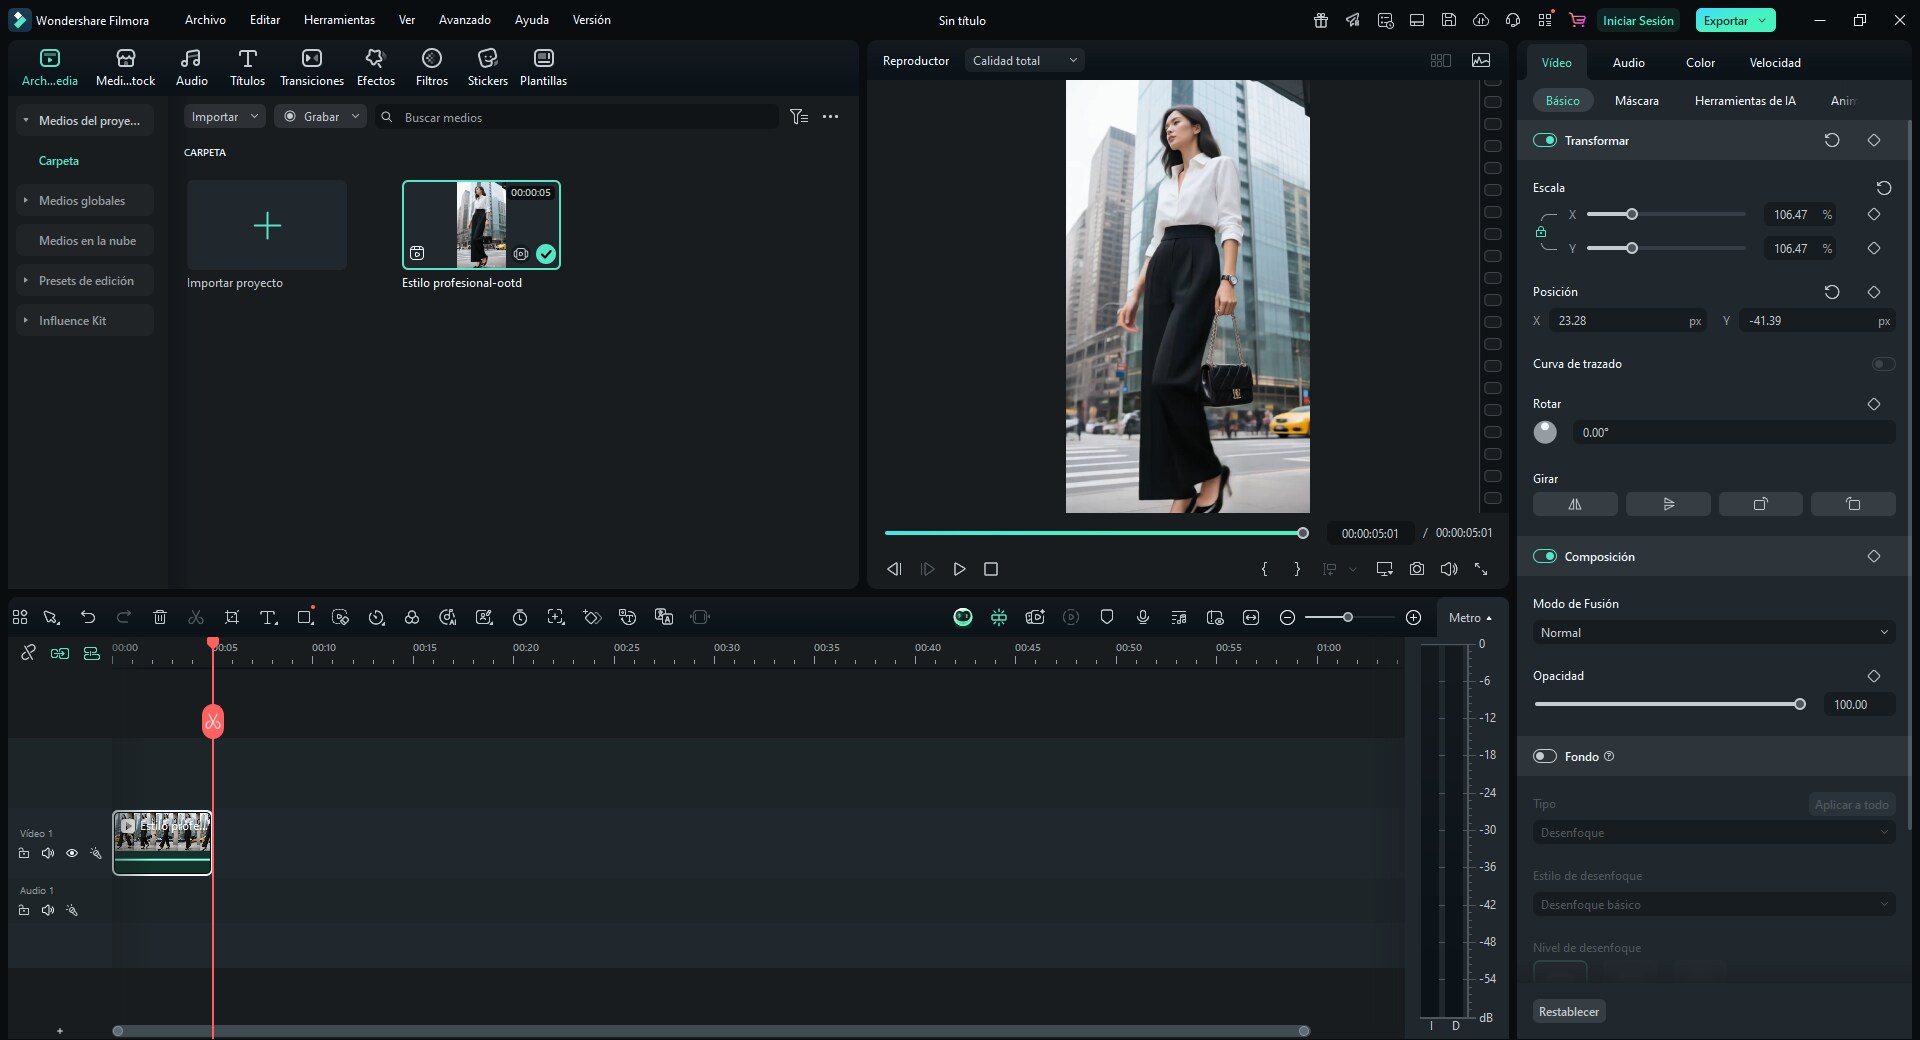Viewport: 1920px width, 1040px height.
Task: Click the Exportar button
Action: [1726, 21]
